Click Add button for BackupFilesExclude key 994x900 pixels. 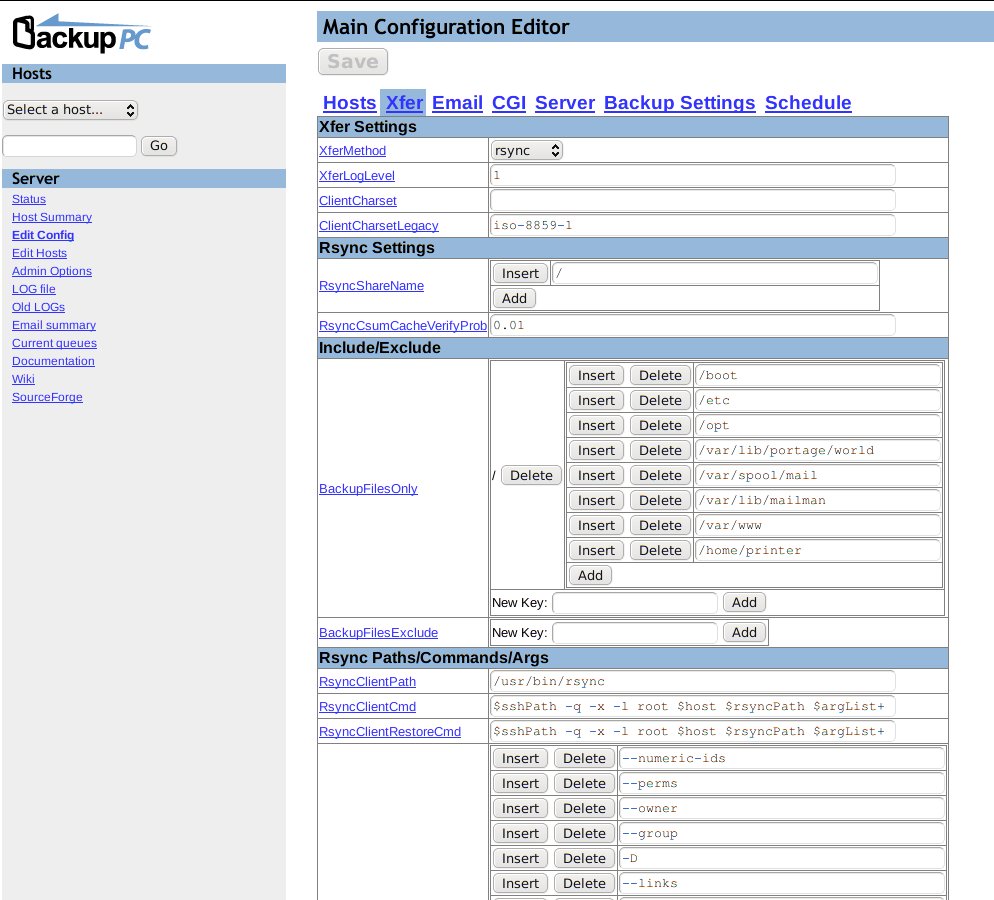click(x=744, y=632)
